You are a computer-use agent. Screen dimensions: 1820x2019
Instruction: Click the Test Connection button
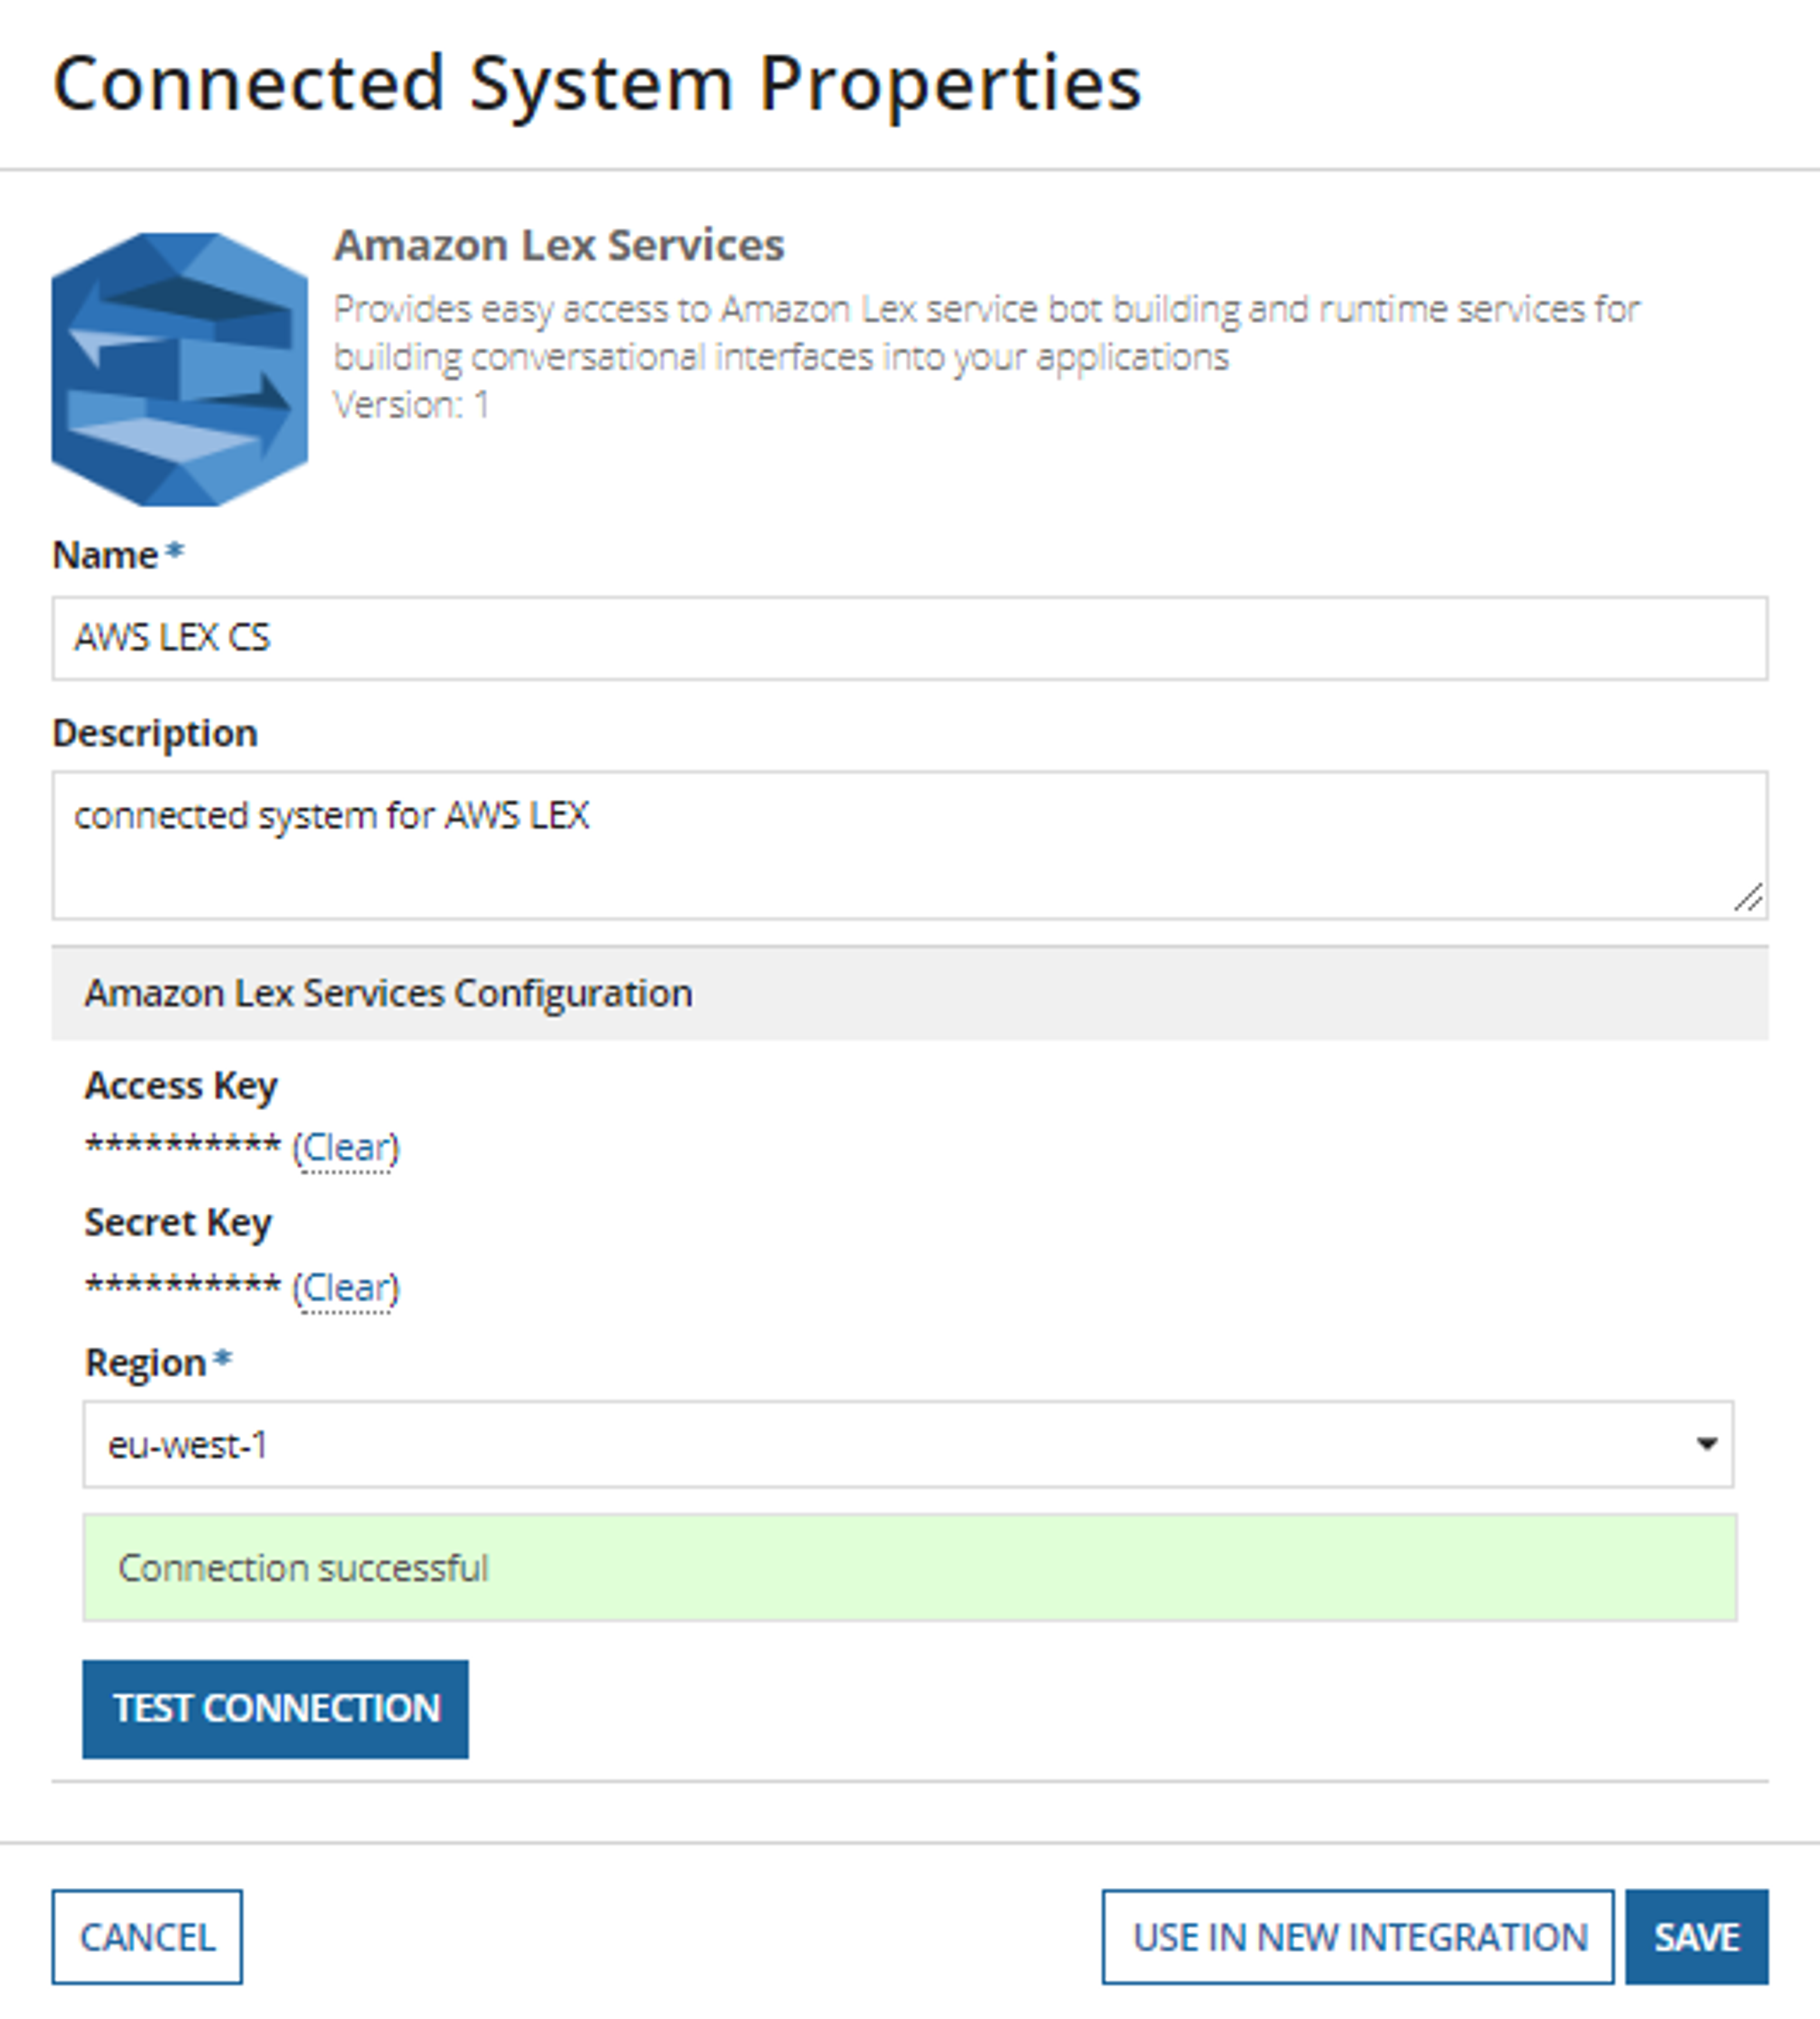[275, 1709]
